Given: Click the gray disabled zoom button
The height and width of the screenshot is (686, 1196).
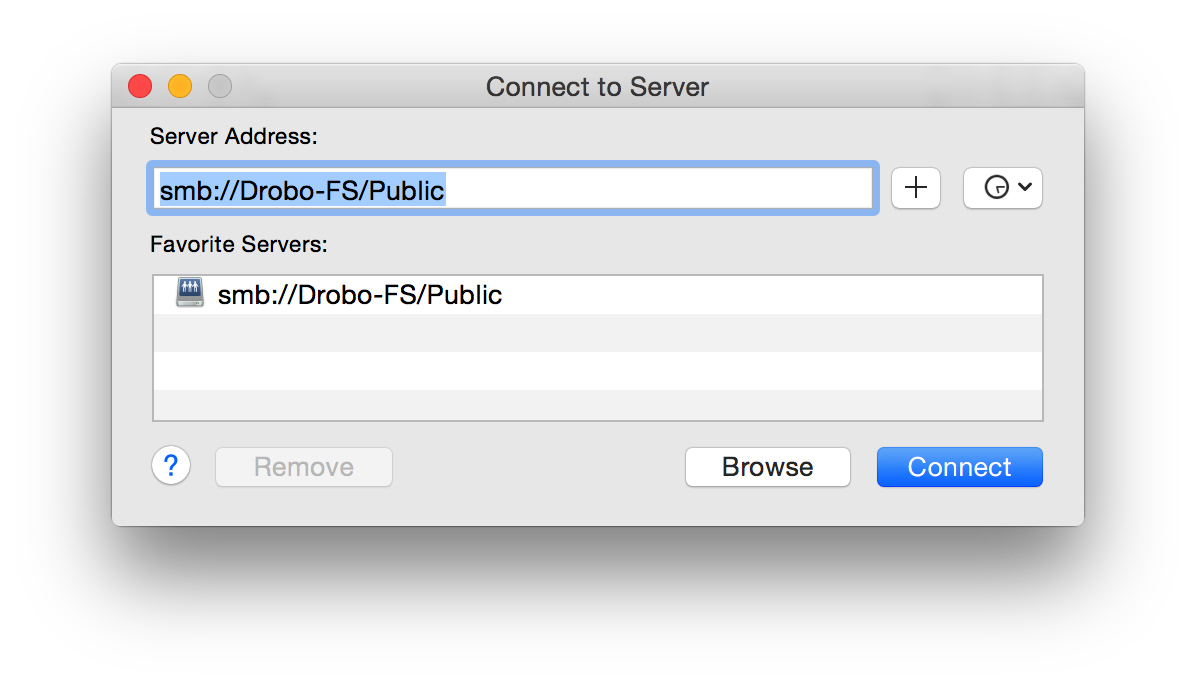Looking at the screenshot, I should (x=220, y=86).
